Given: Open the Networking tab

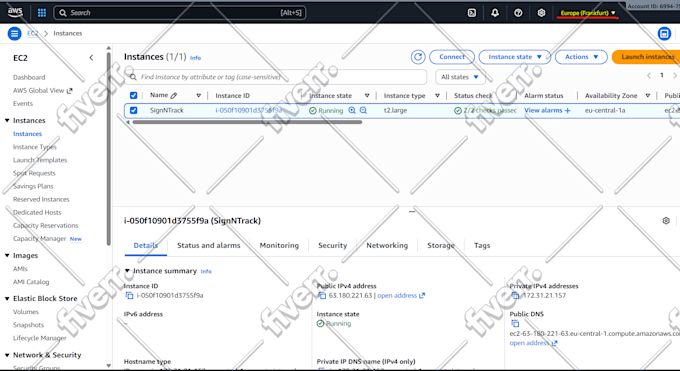Looking at the screenshot, I should (x=387, y=246).
